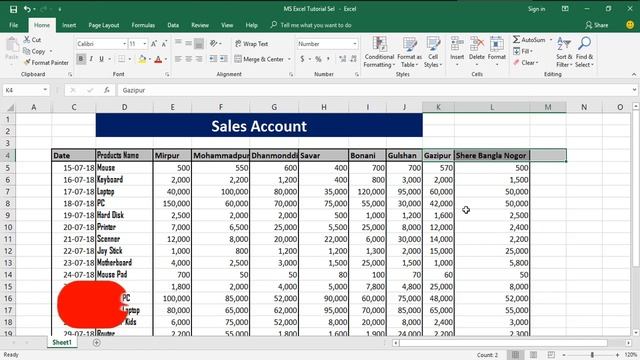
Task: Align text to the right
Action: point(199,59)
